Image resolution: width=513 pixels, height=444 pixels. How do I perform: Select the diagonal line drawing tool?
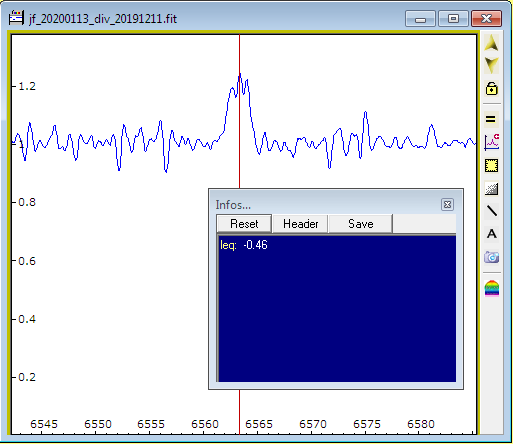coord(492,211)
